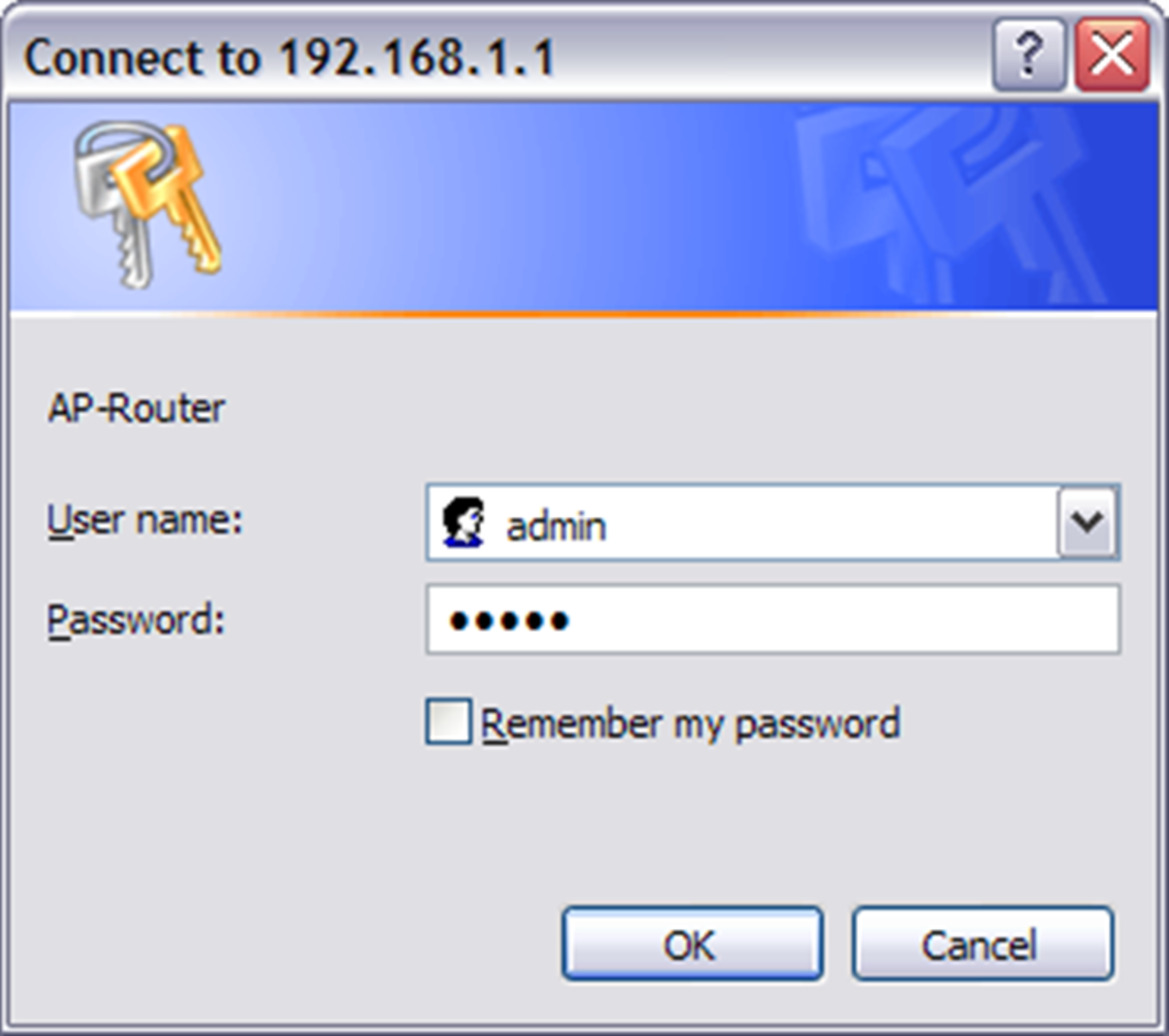Click the user avatar icon beside admin
This screenshot has width=1169, height=1036.
(x=462, y=522)
